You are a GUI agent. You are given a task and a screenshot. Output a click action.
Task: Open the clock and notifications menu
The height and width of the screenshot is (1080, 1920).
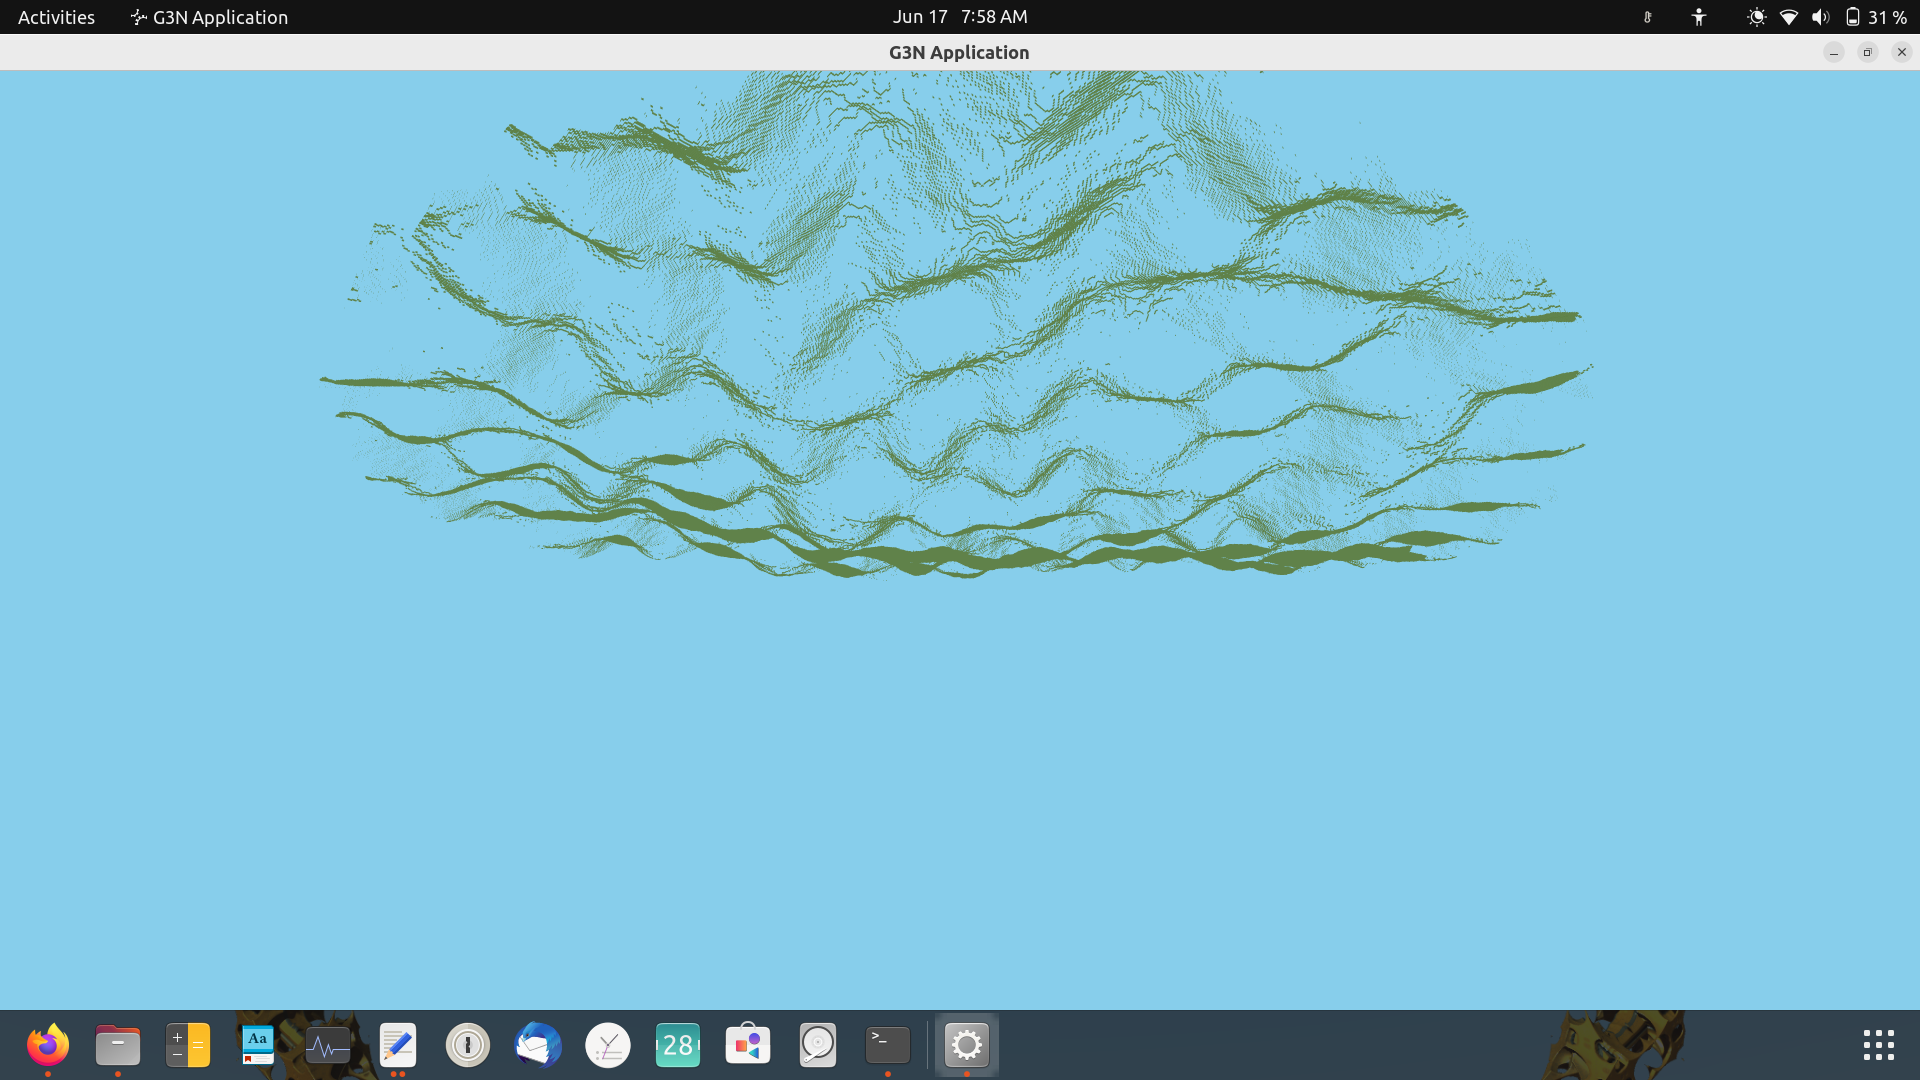point(959,17)
